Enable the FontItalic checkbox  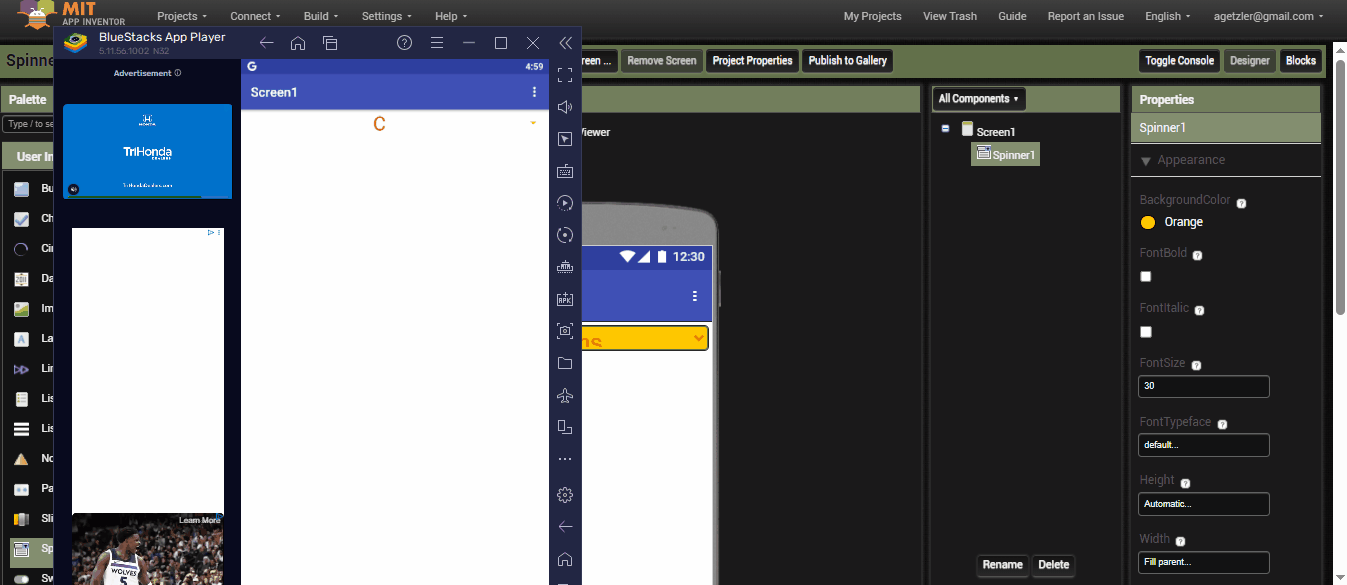click(1146, 332)
